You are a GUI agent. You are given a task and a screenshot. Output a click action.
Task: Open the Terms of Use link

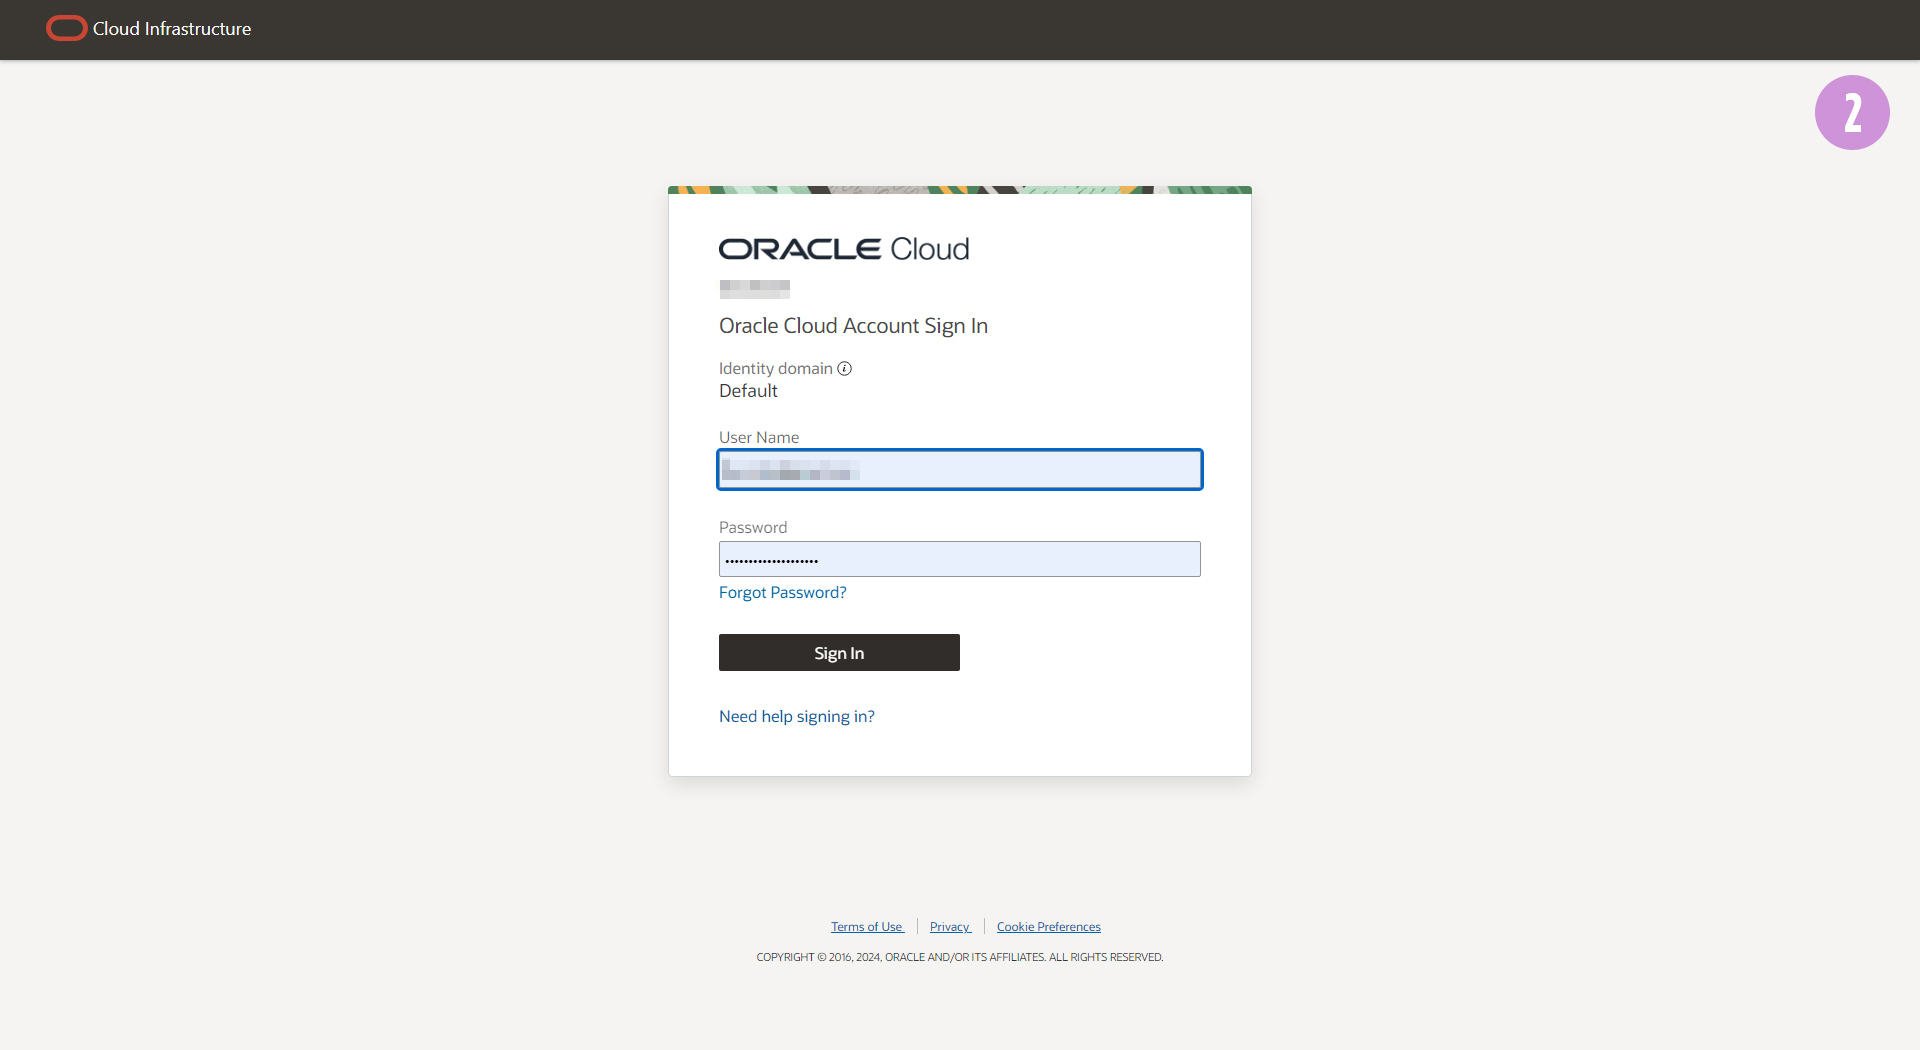tap(867, 927)
